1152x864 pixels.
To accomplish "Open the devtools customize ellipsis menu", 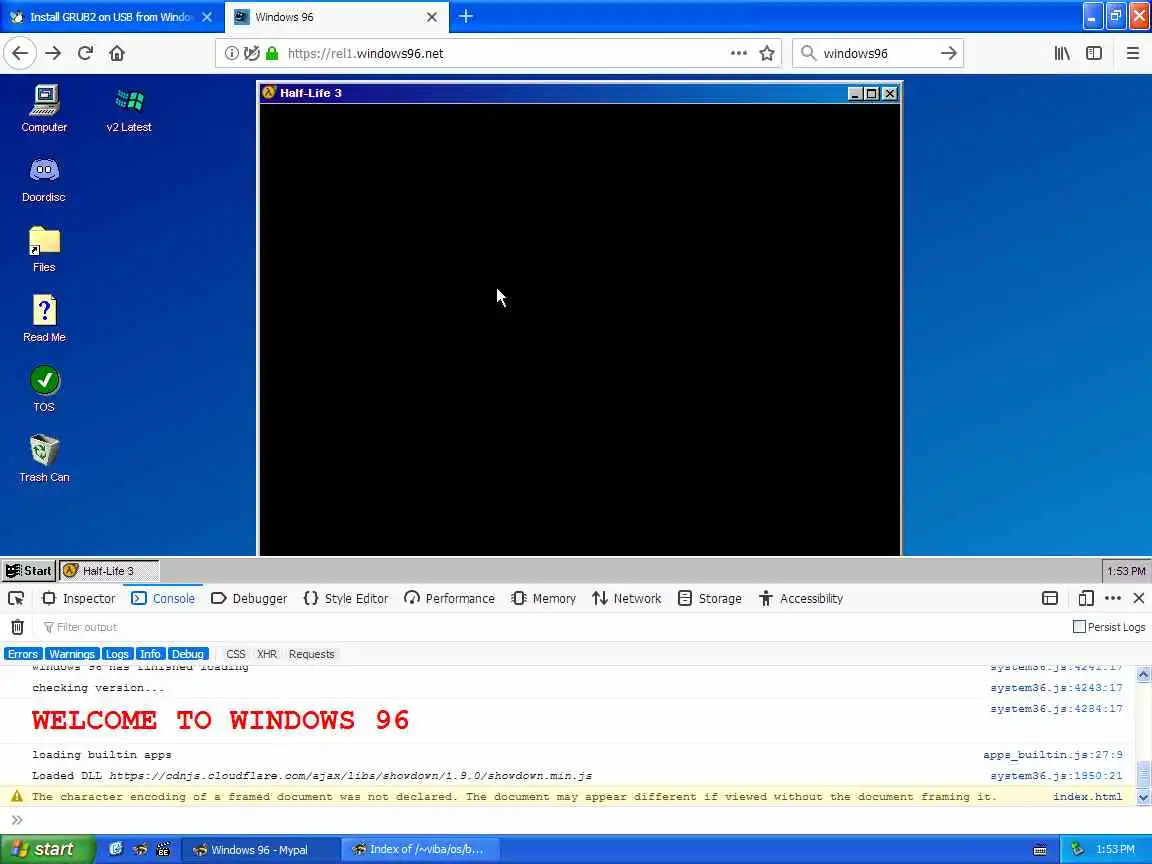I will [1113, 598].
